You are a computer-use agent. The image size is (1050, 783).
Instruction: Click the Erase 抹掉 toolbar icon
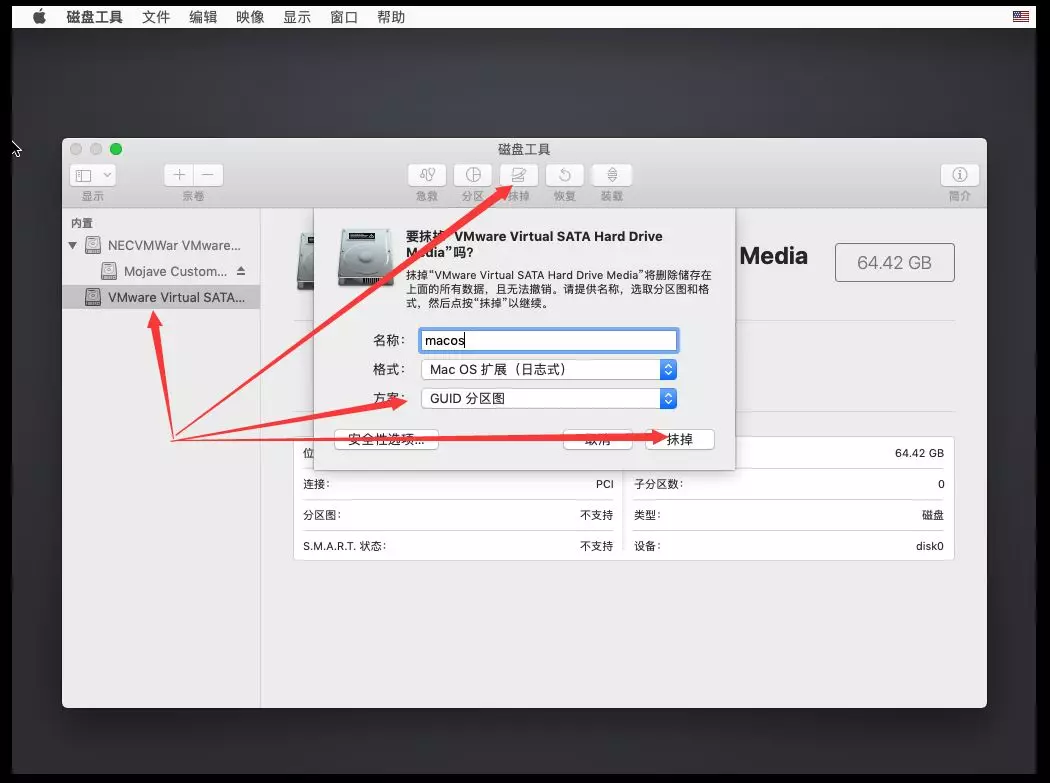[x=518, y=175]
